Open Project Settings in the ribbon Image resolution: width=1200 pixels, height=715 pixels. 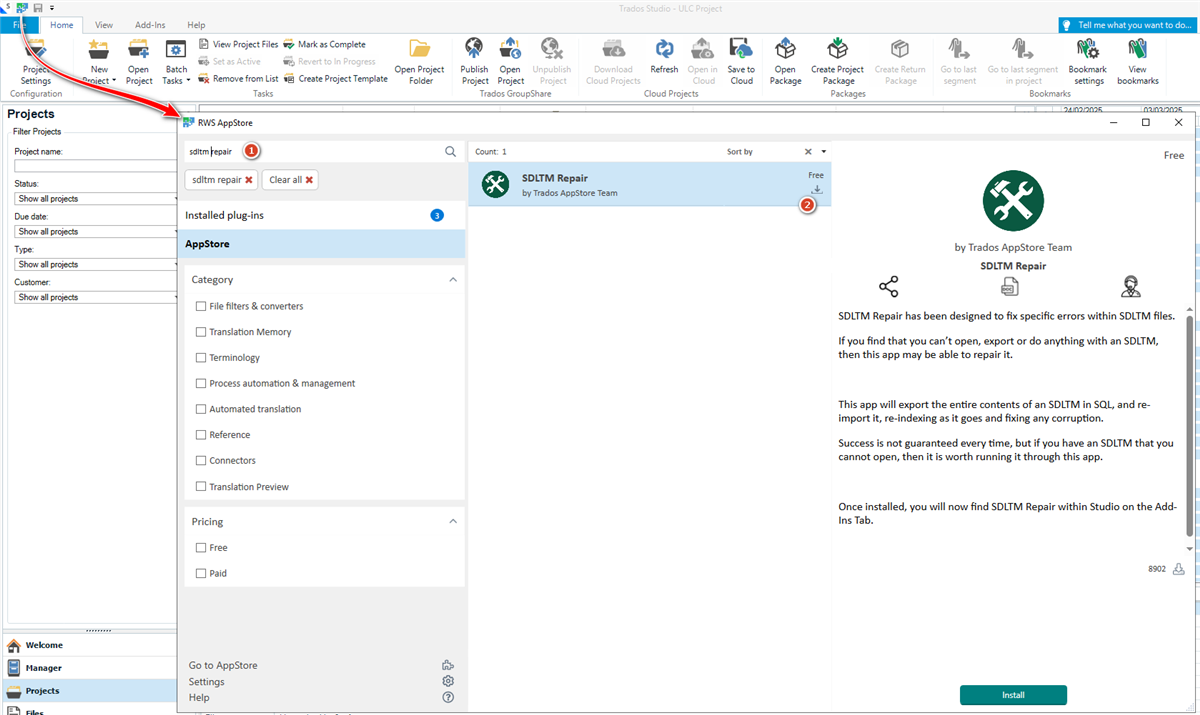[36, 62]
